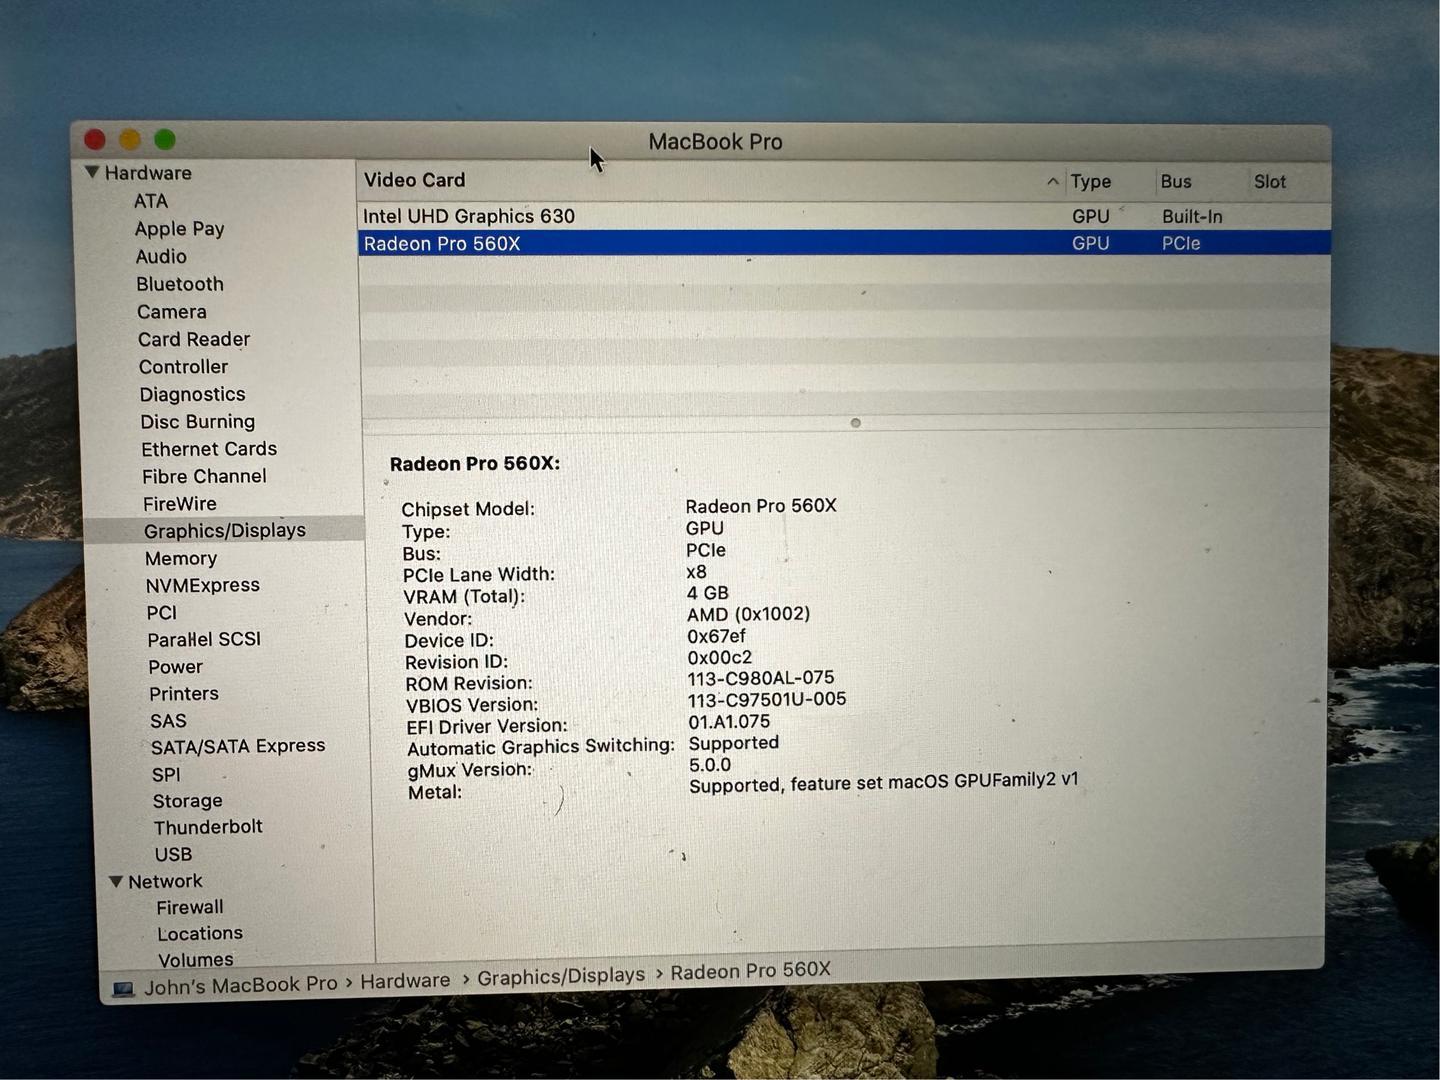
Task: Select the Hardware category in sidebar
Action: (148, 173)
